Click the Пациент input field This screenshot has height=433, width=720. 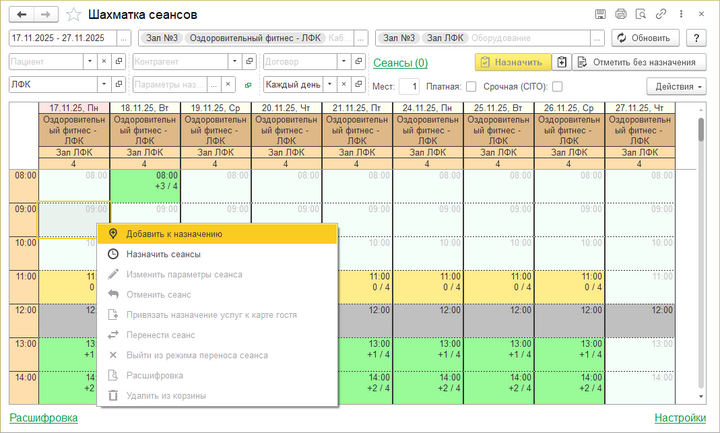coord(46,62)
